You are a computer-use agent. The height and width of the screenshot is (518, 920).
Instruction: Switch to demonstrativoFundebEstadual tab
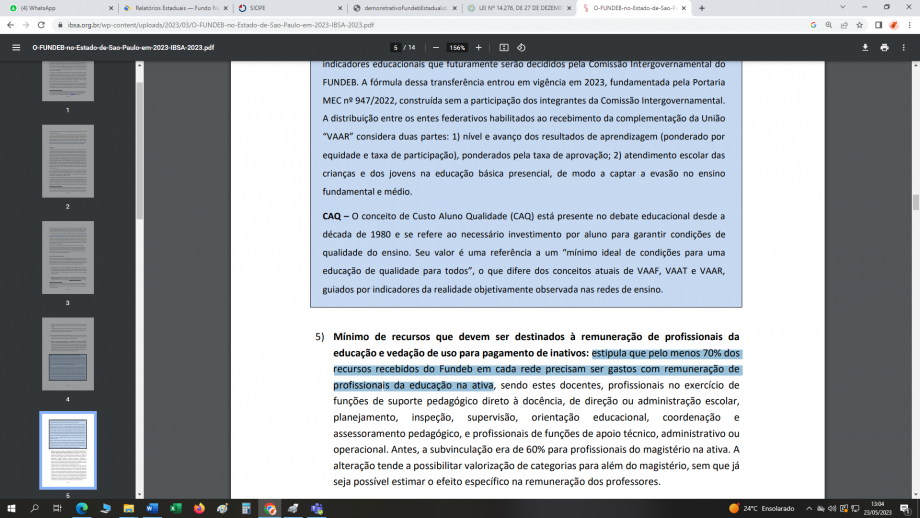point(405,8)
